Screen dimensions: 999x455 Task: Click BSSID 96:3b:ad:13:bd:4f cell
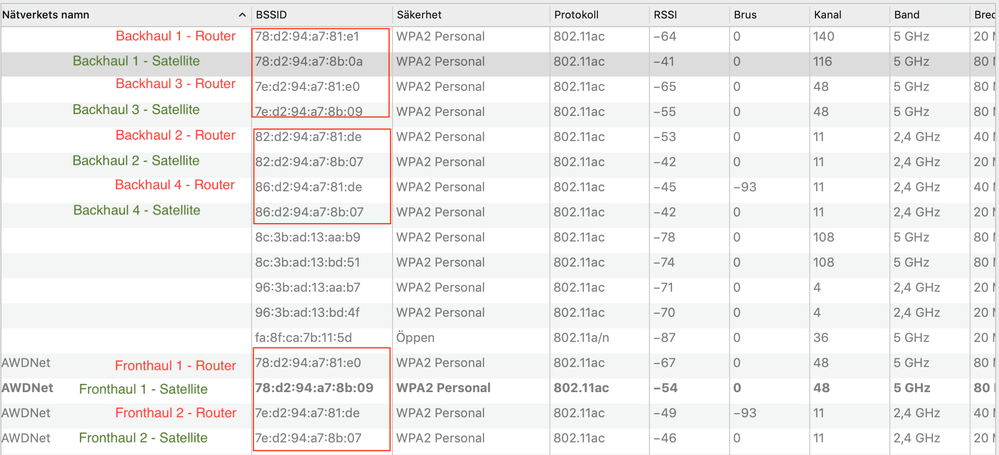point(307,313)
